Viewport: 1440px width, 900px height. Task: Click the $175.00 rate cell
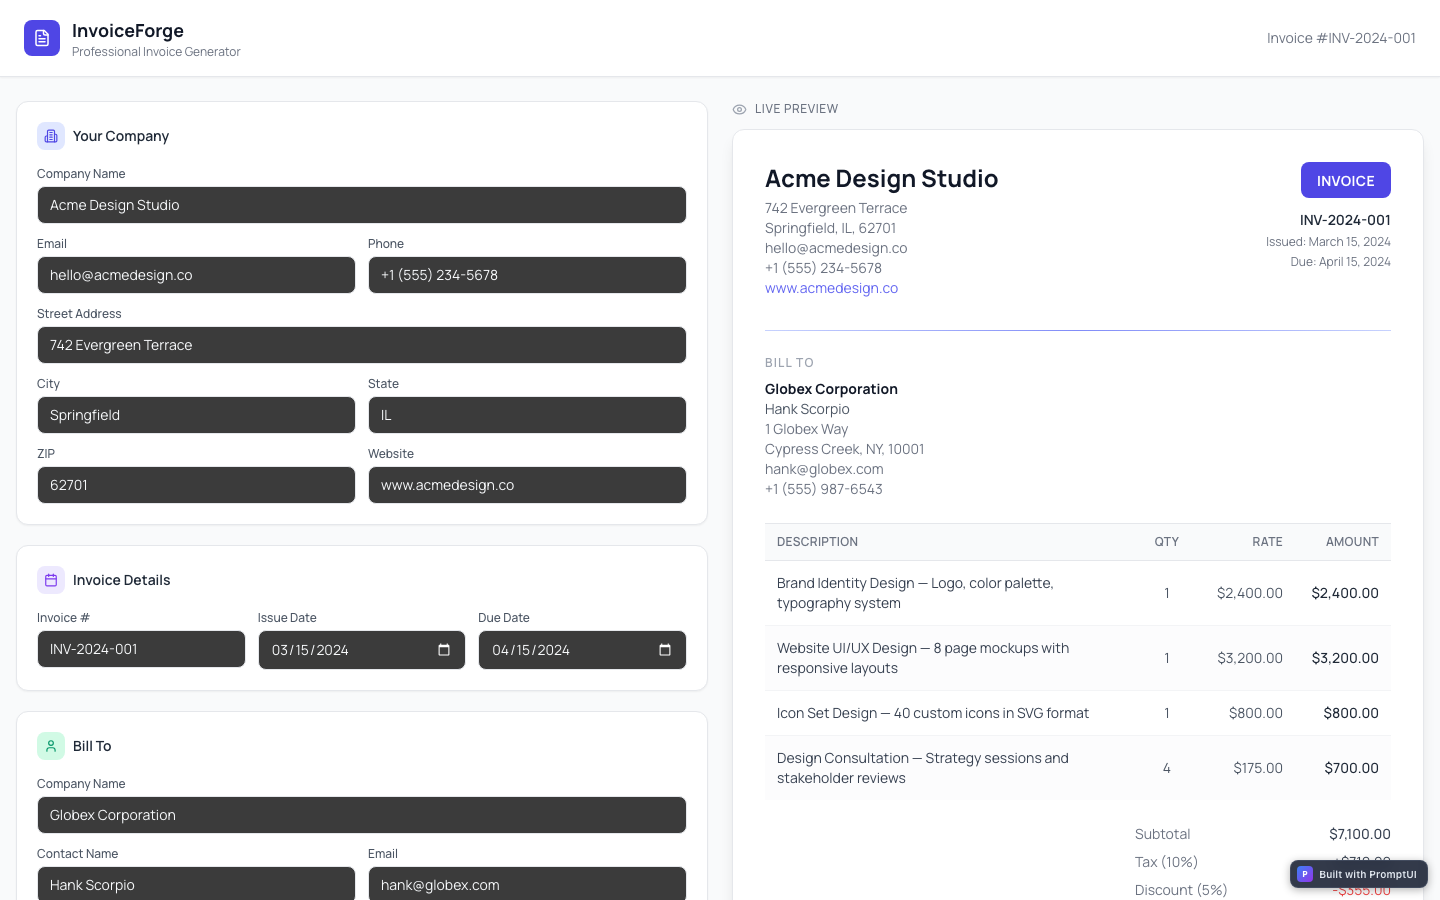1257,768
